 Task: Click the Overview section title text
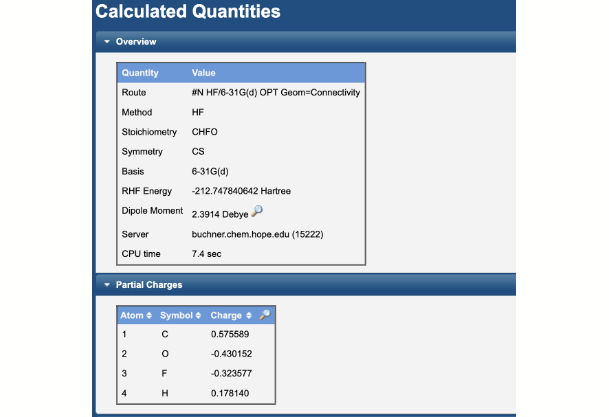tap(135, 42)
